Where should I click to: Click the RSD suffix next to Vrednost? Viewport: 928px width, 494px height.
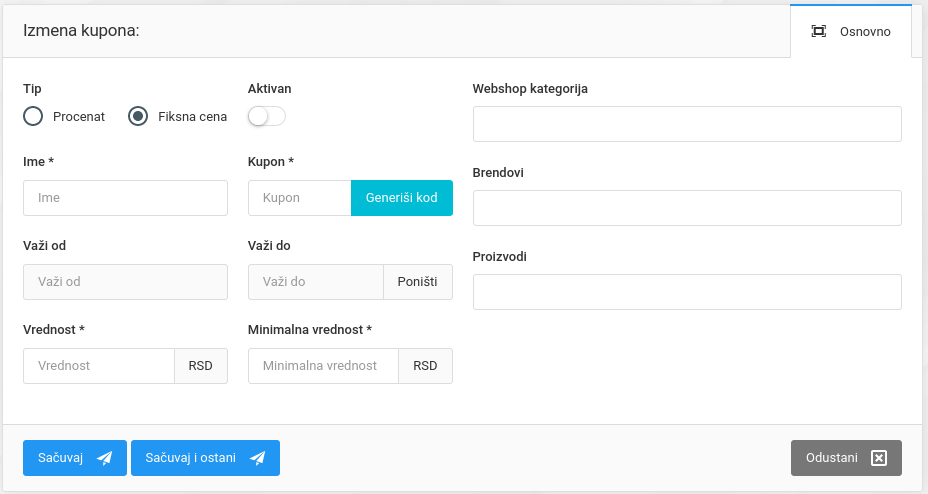coord(201,366)
